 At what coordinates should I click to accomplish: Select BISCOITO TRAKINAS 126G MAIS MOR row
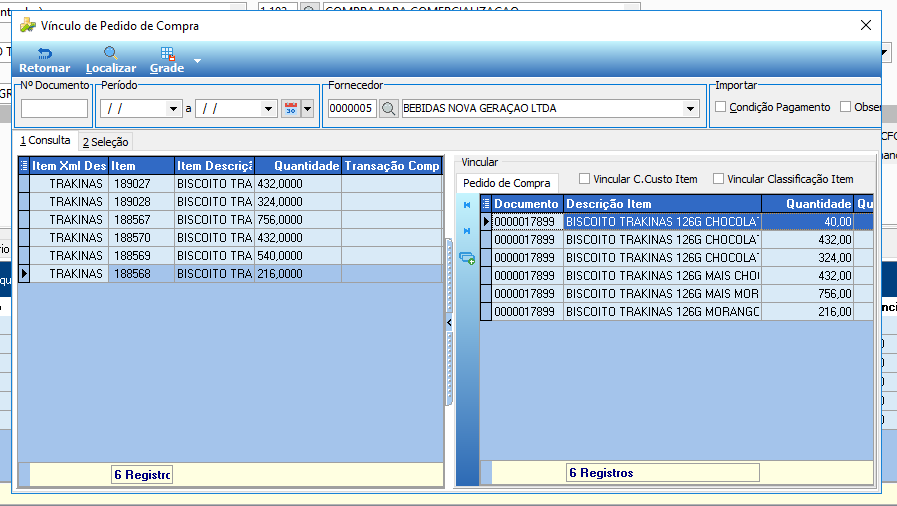(x=662, y=294)
